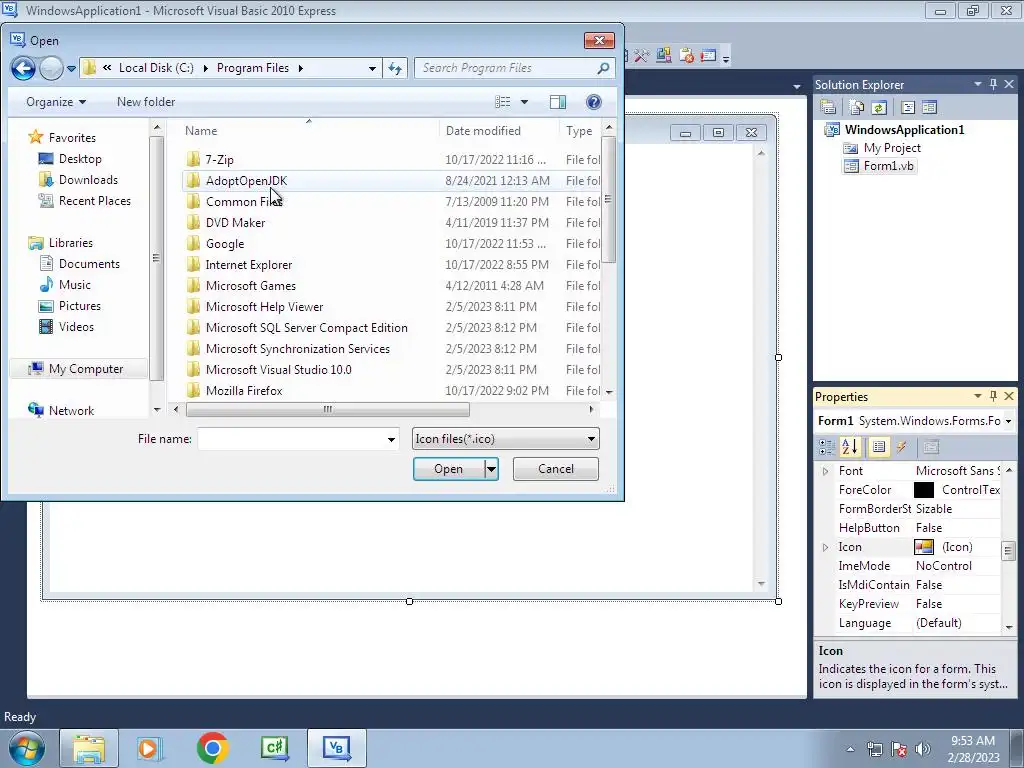Click Refresh in Solution Explorer toolbar
Viewport: 1024px width, 768px height.
click(x=879, y=107)
